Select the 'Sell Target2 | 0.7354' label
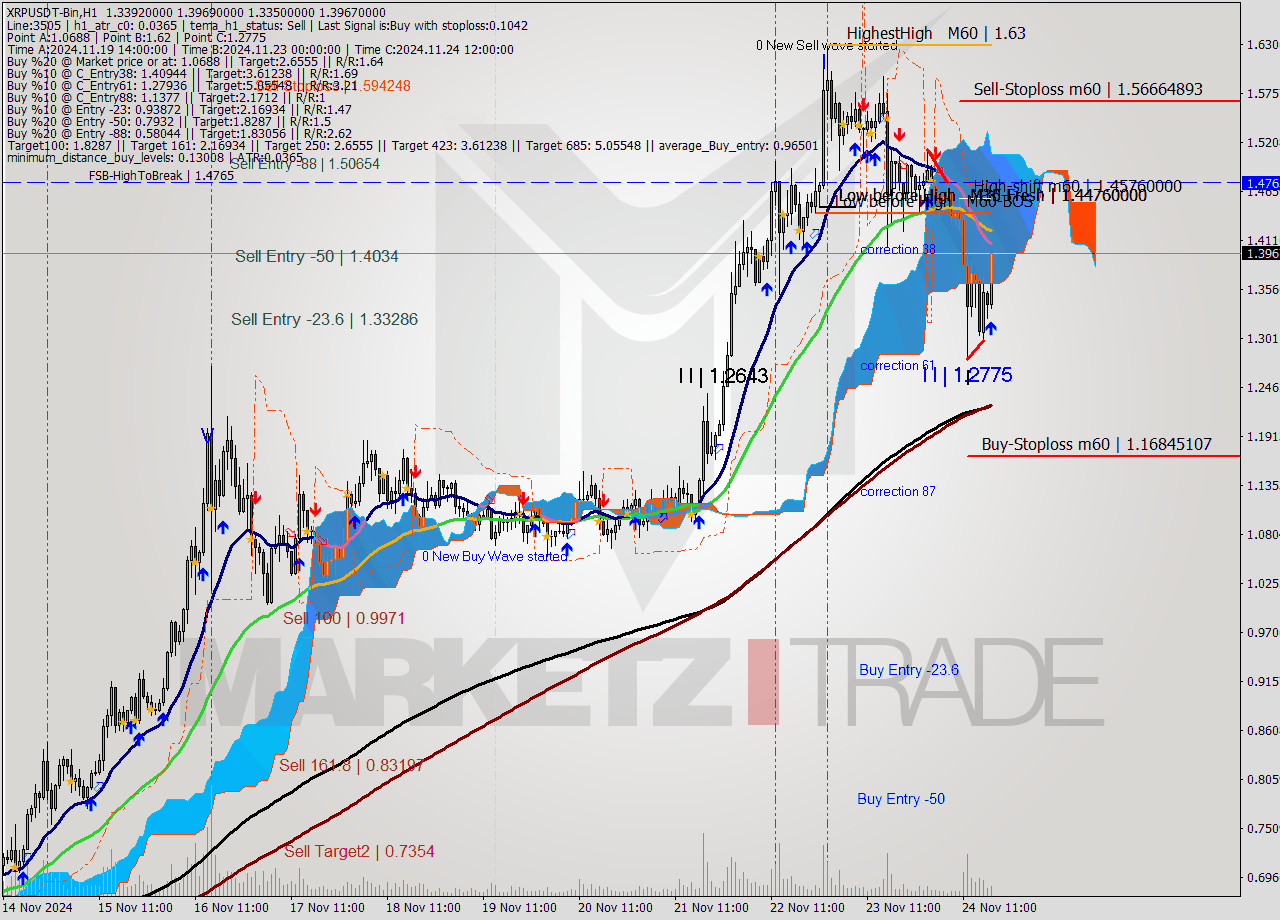1280x920 pixels. tap(359, 851)
